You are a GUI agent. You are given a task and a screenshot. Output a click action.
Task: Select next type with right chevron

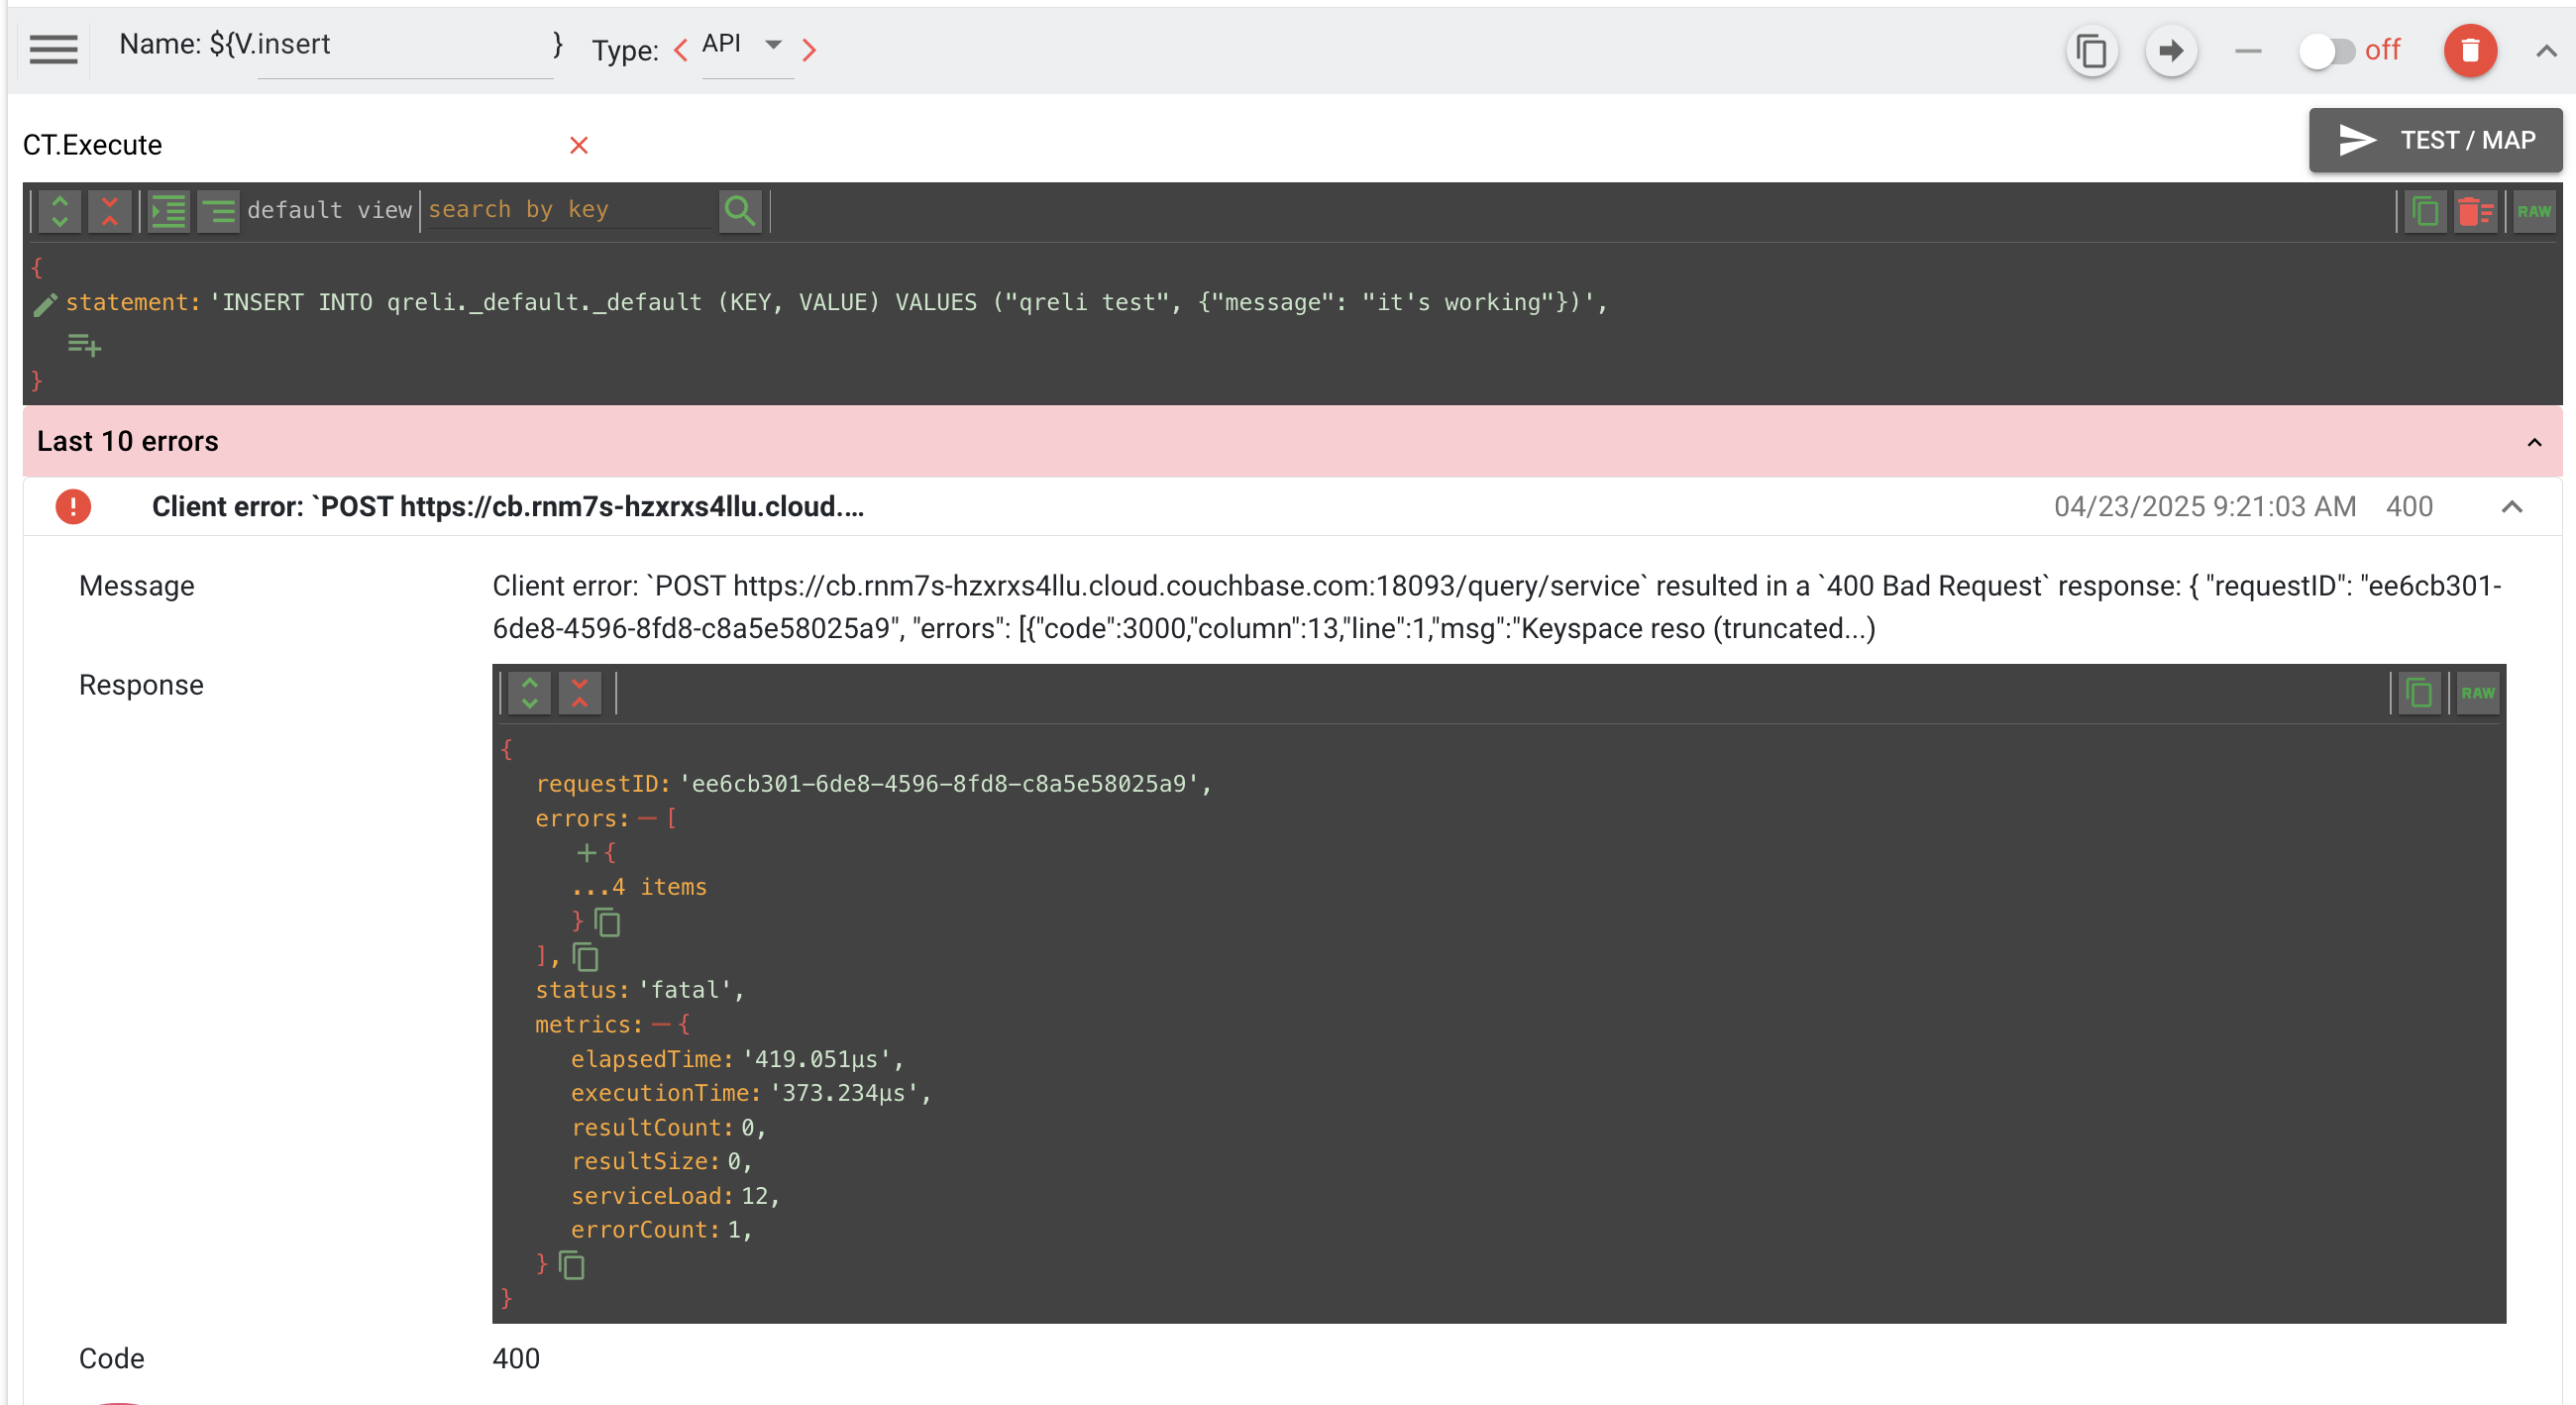pyautogui.click(x=809, y=50)
